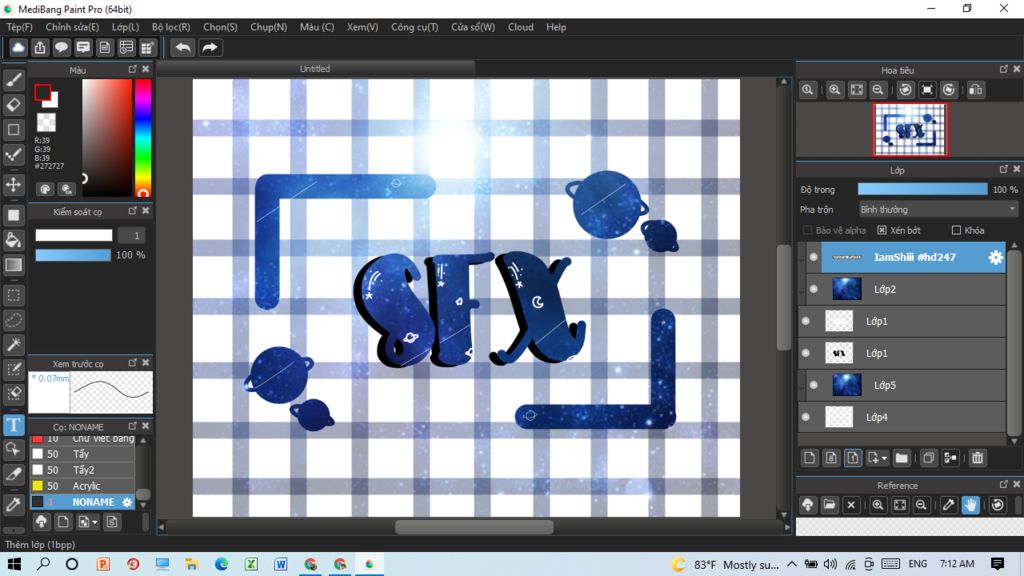The width and height of the screenshot is (1024, 576).
Task: Undock the Lớp layer panel
Action: (1004, 169)
